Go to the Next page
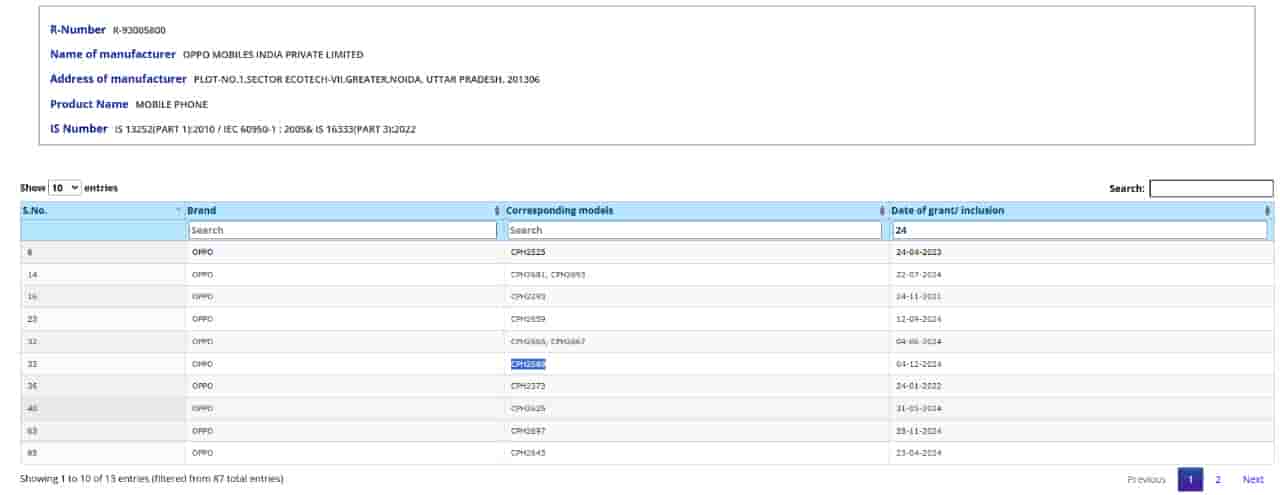Screen dimensions: 1280x495 [1253, 480]
